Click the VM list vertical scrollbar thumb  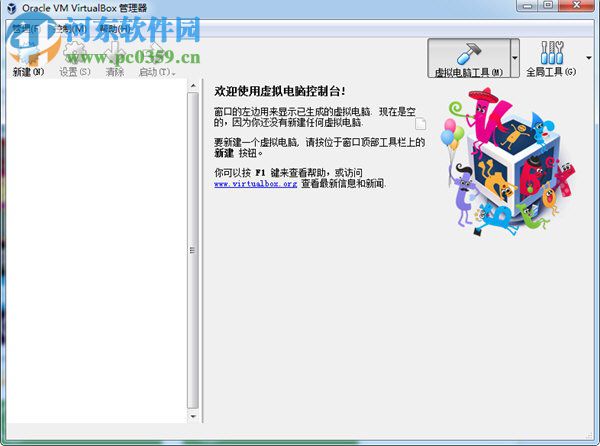(x=193, y=251)
